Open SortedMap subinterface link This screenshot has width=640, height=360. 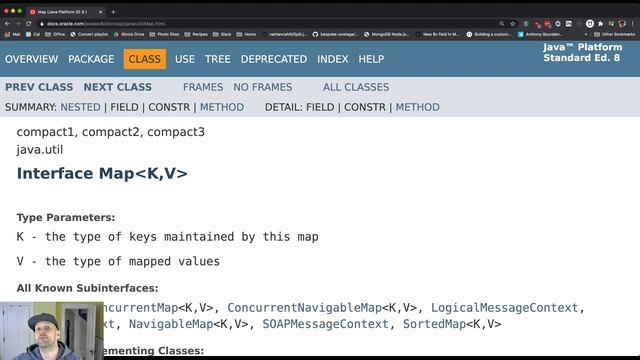pyautogui.click(x=434, y=324)
